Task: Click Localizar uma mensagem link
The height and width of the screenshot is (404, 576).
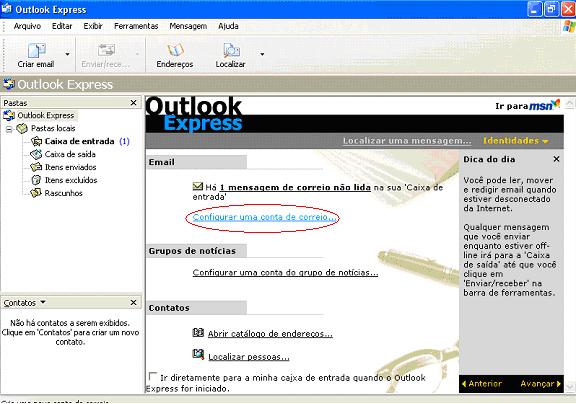Action: pos(407,141)
